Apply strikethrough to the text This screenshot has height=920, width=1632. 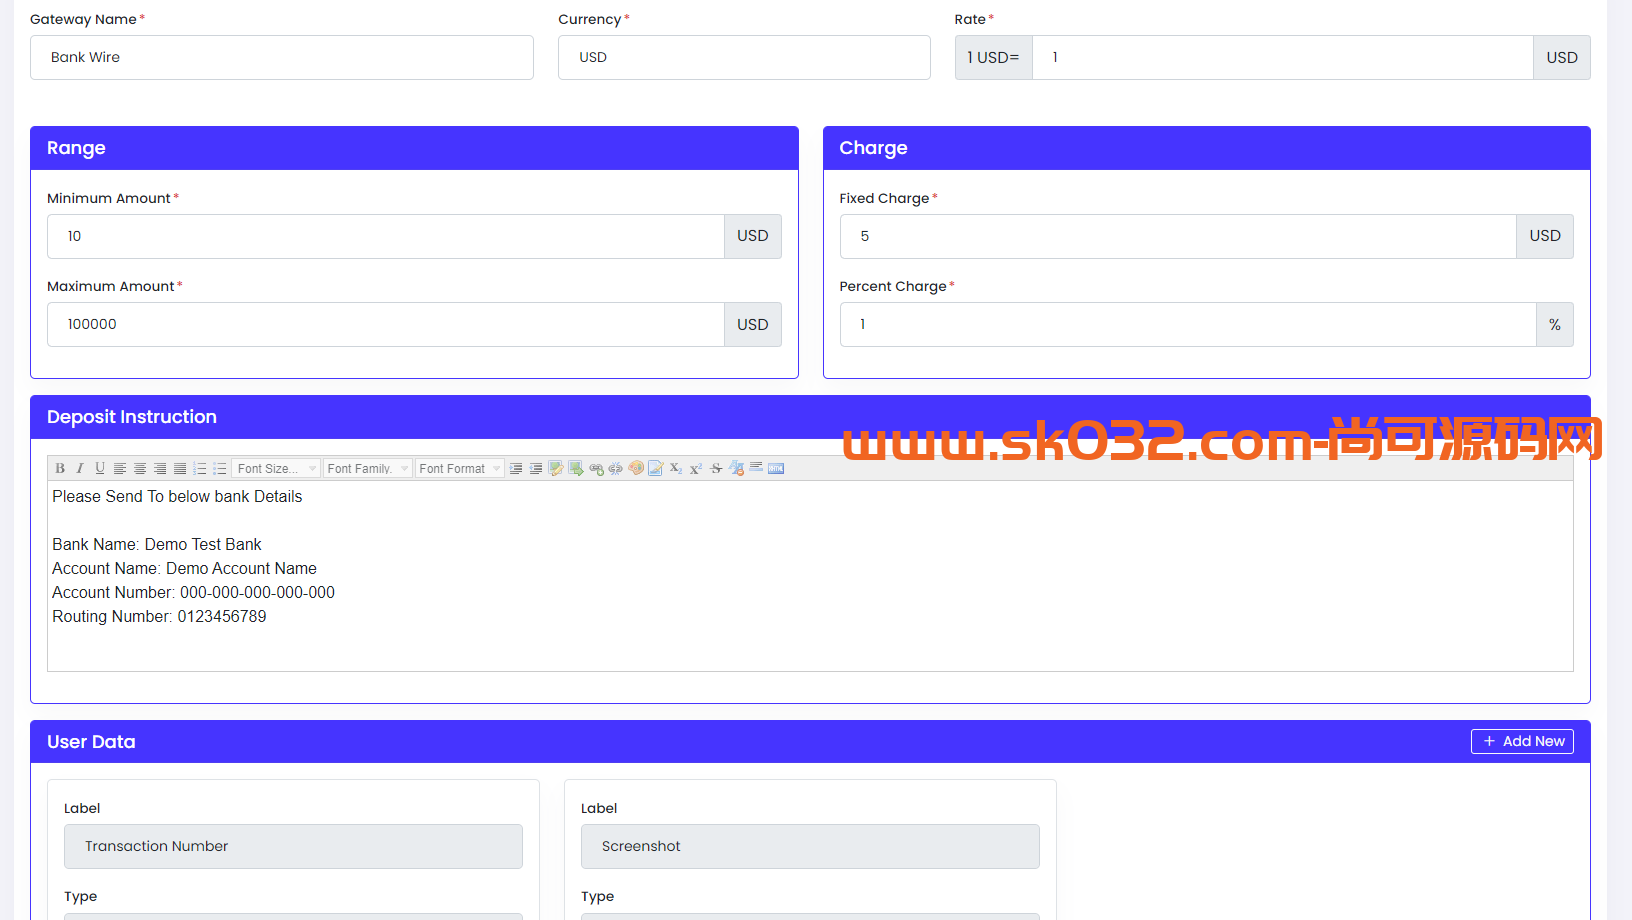[x=716, y=468]
